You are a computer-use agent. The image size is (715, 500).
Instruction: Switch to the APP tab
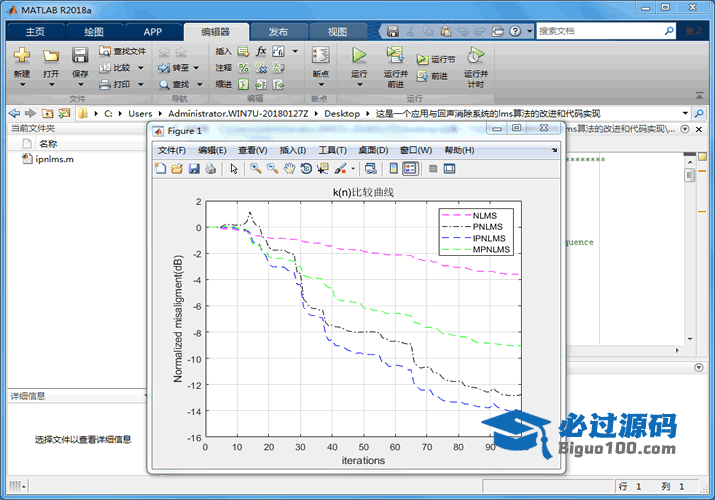[153, 31]
